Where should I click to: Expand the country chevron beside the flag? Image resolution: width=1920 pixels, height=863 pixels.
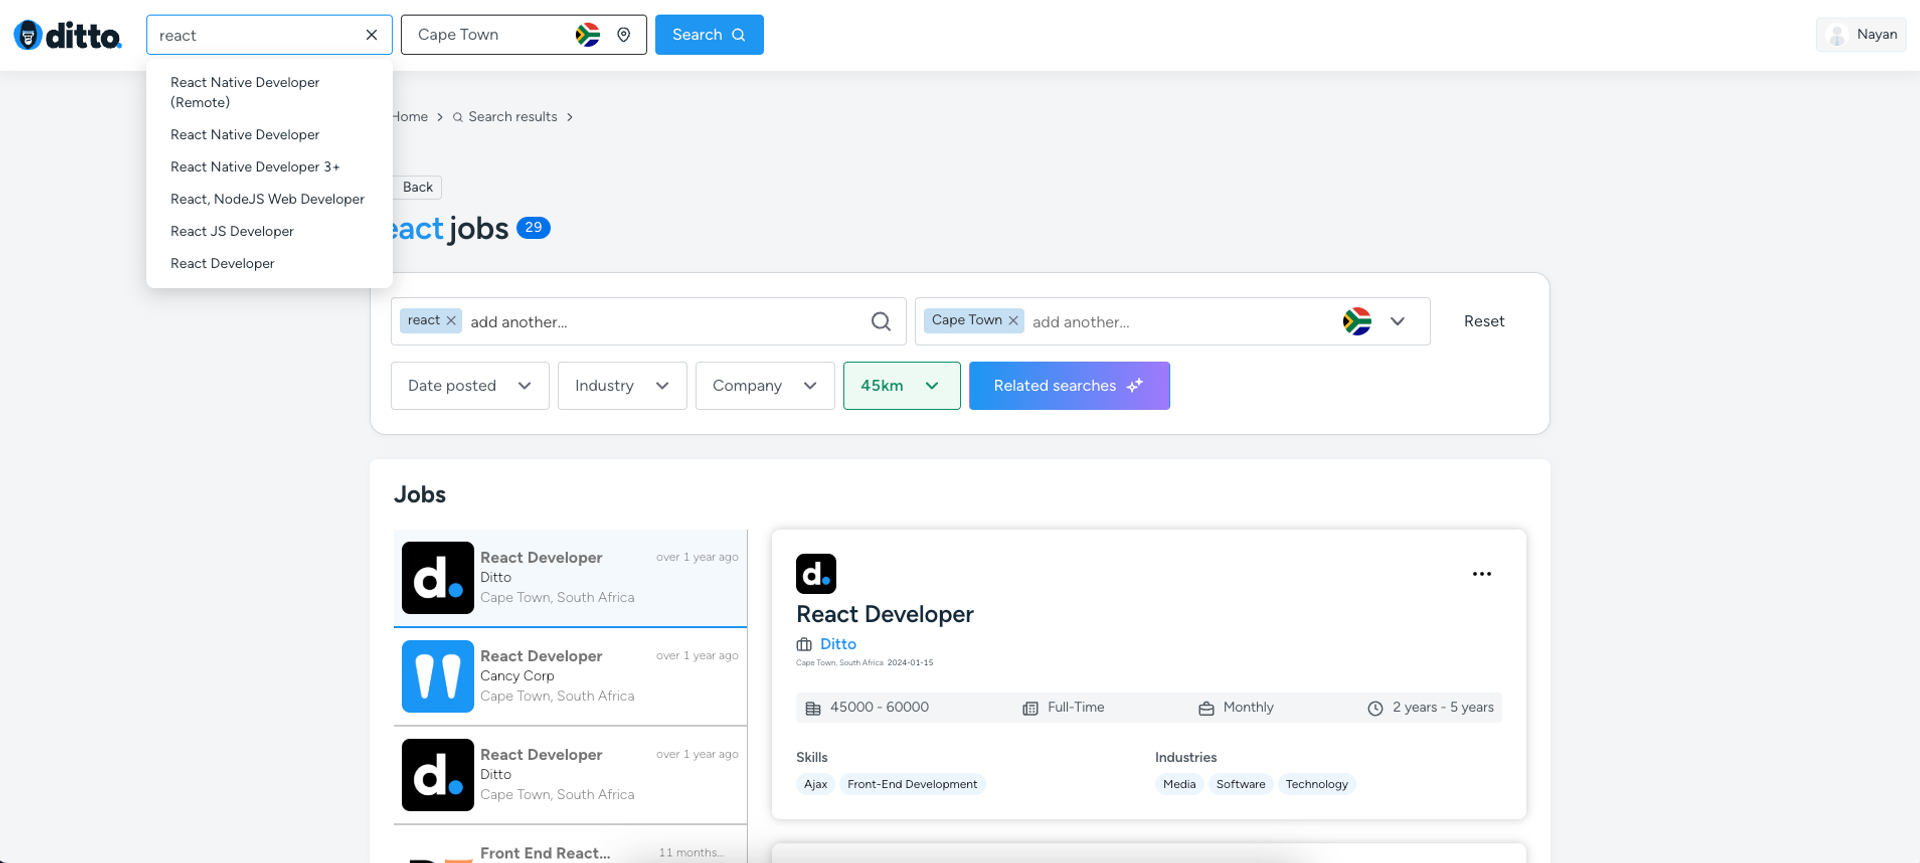click(x=1397, y=321)
